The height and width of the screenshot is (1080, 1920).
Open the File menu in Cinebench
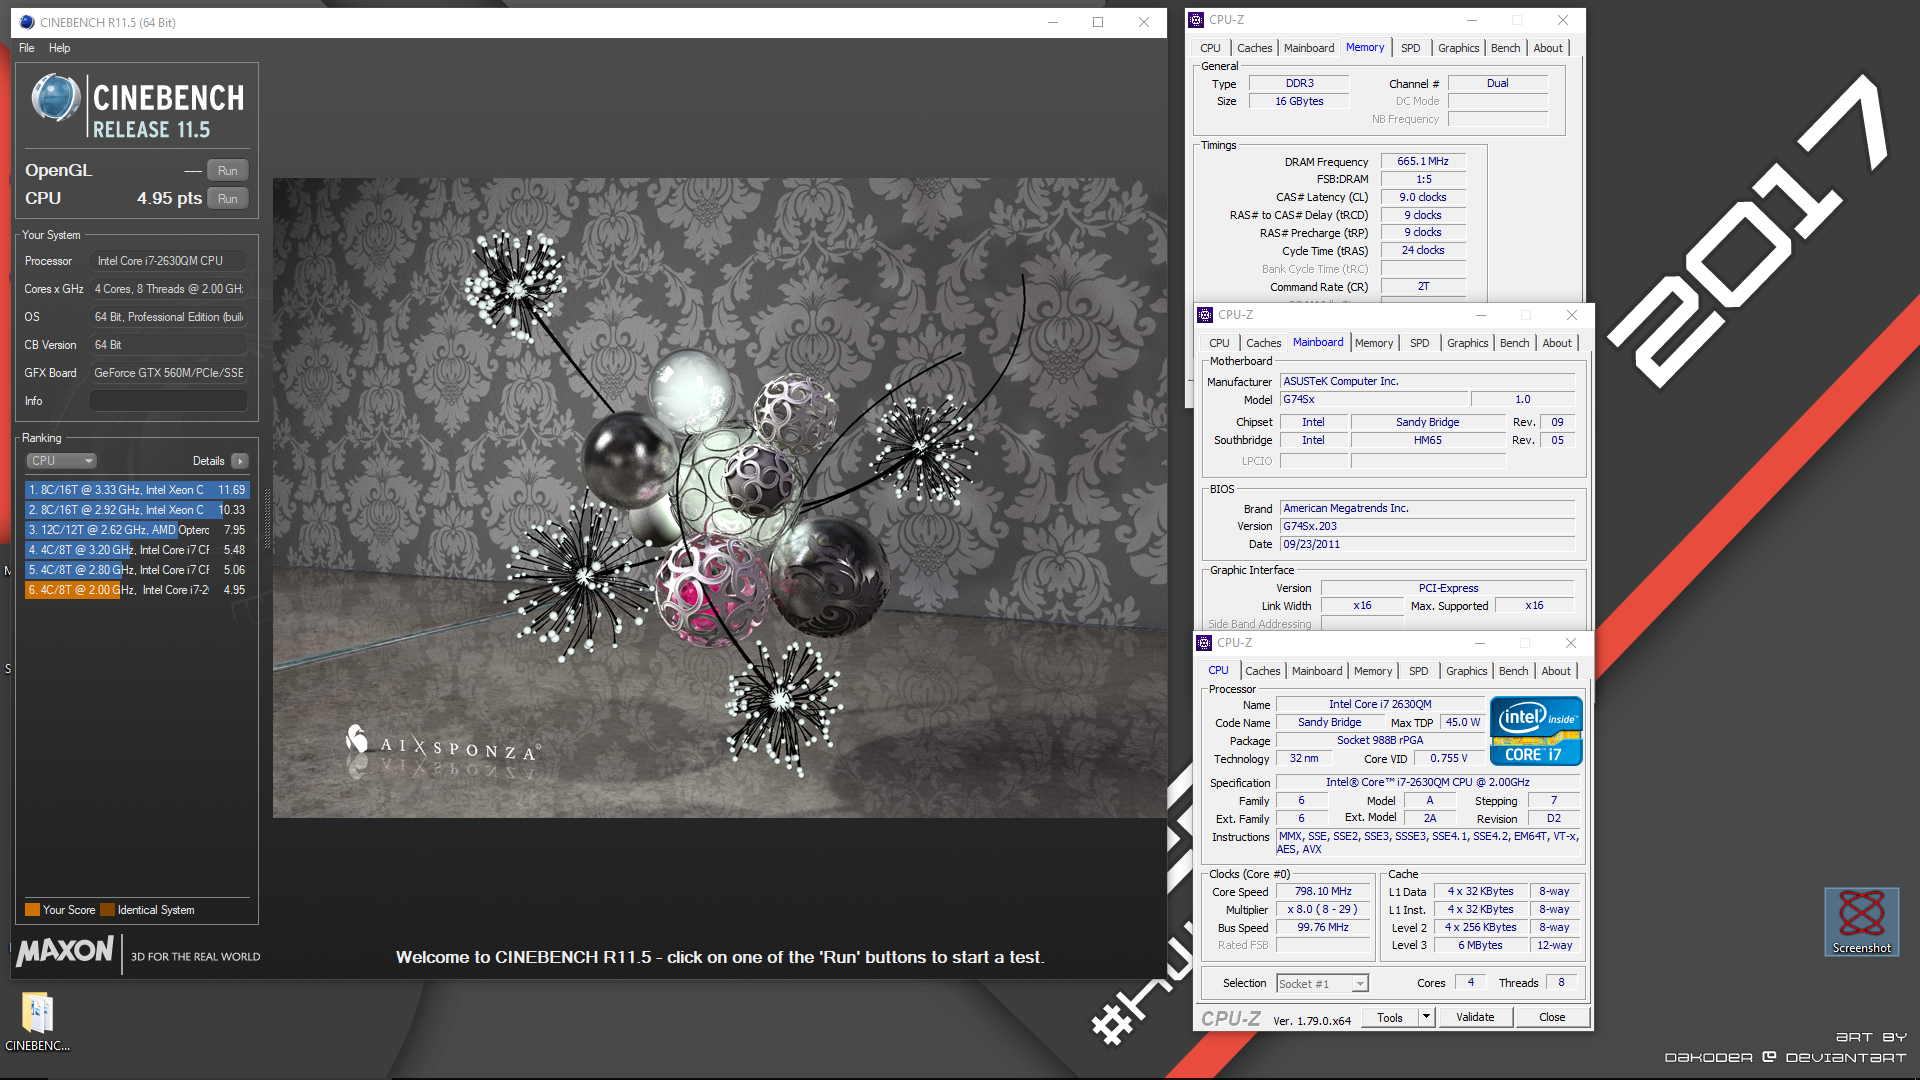pyautogui.click(x=27, y=48)
